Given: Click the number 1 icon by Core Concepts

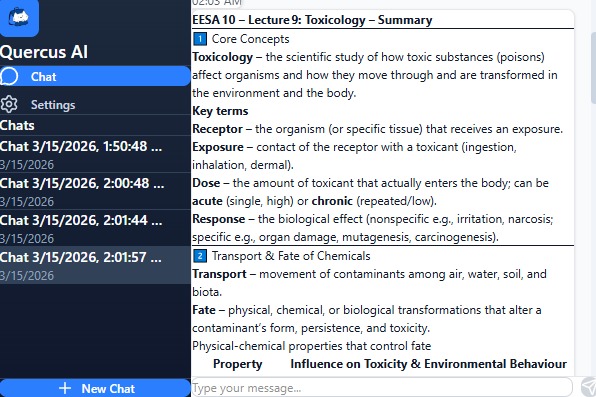Looking at the screenshot, I should (200, 39).
